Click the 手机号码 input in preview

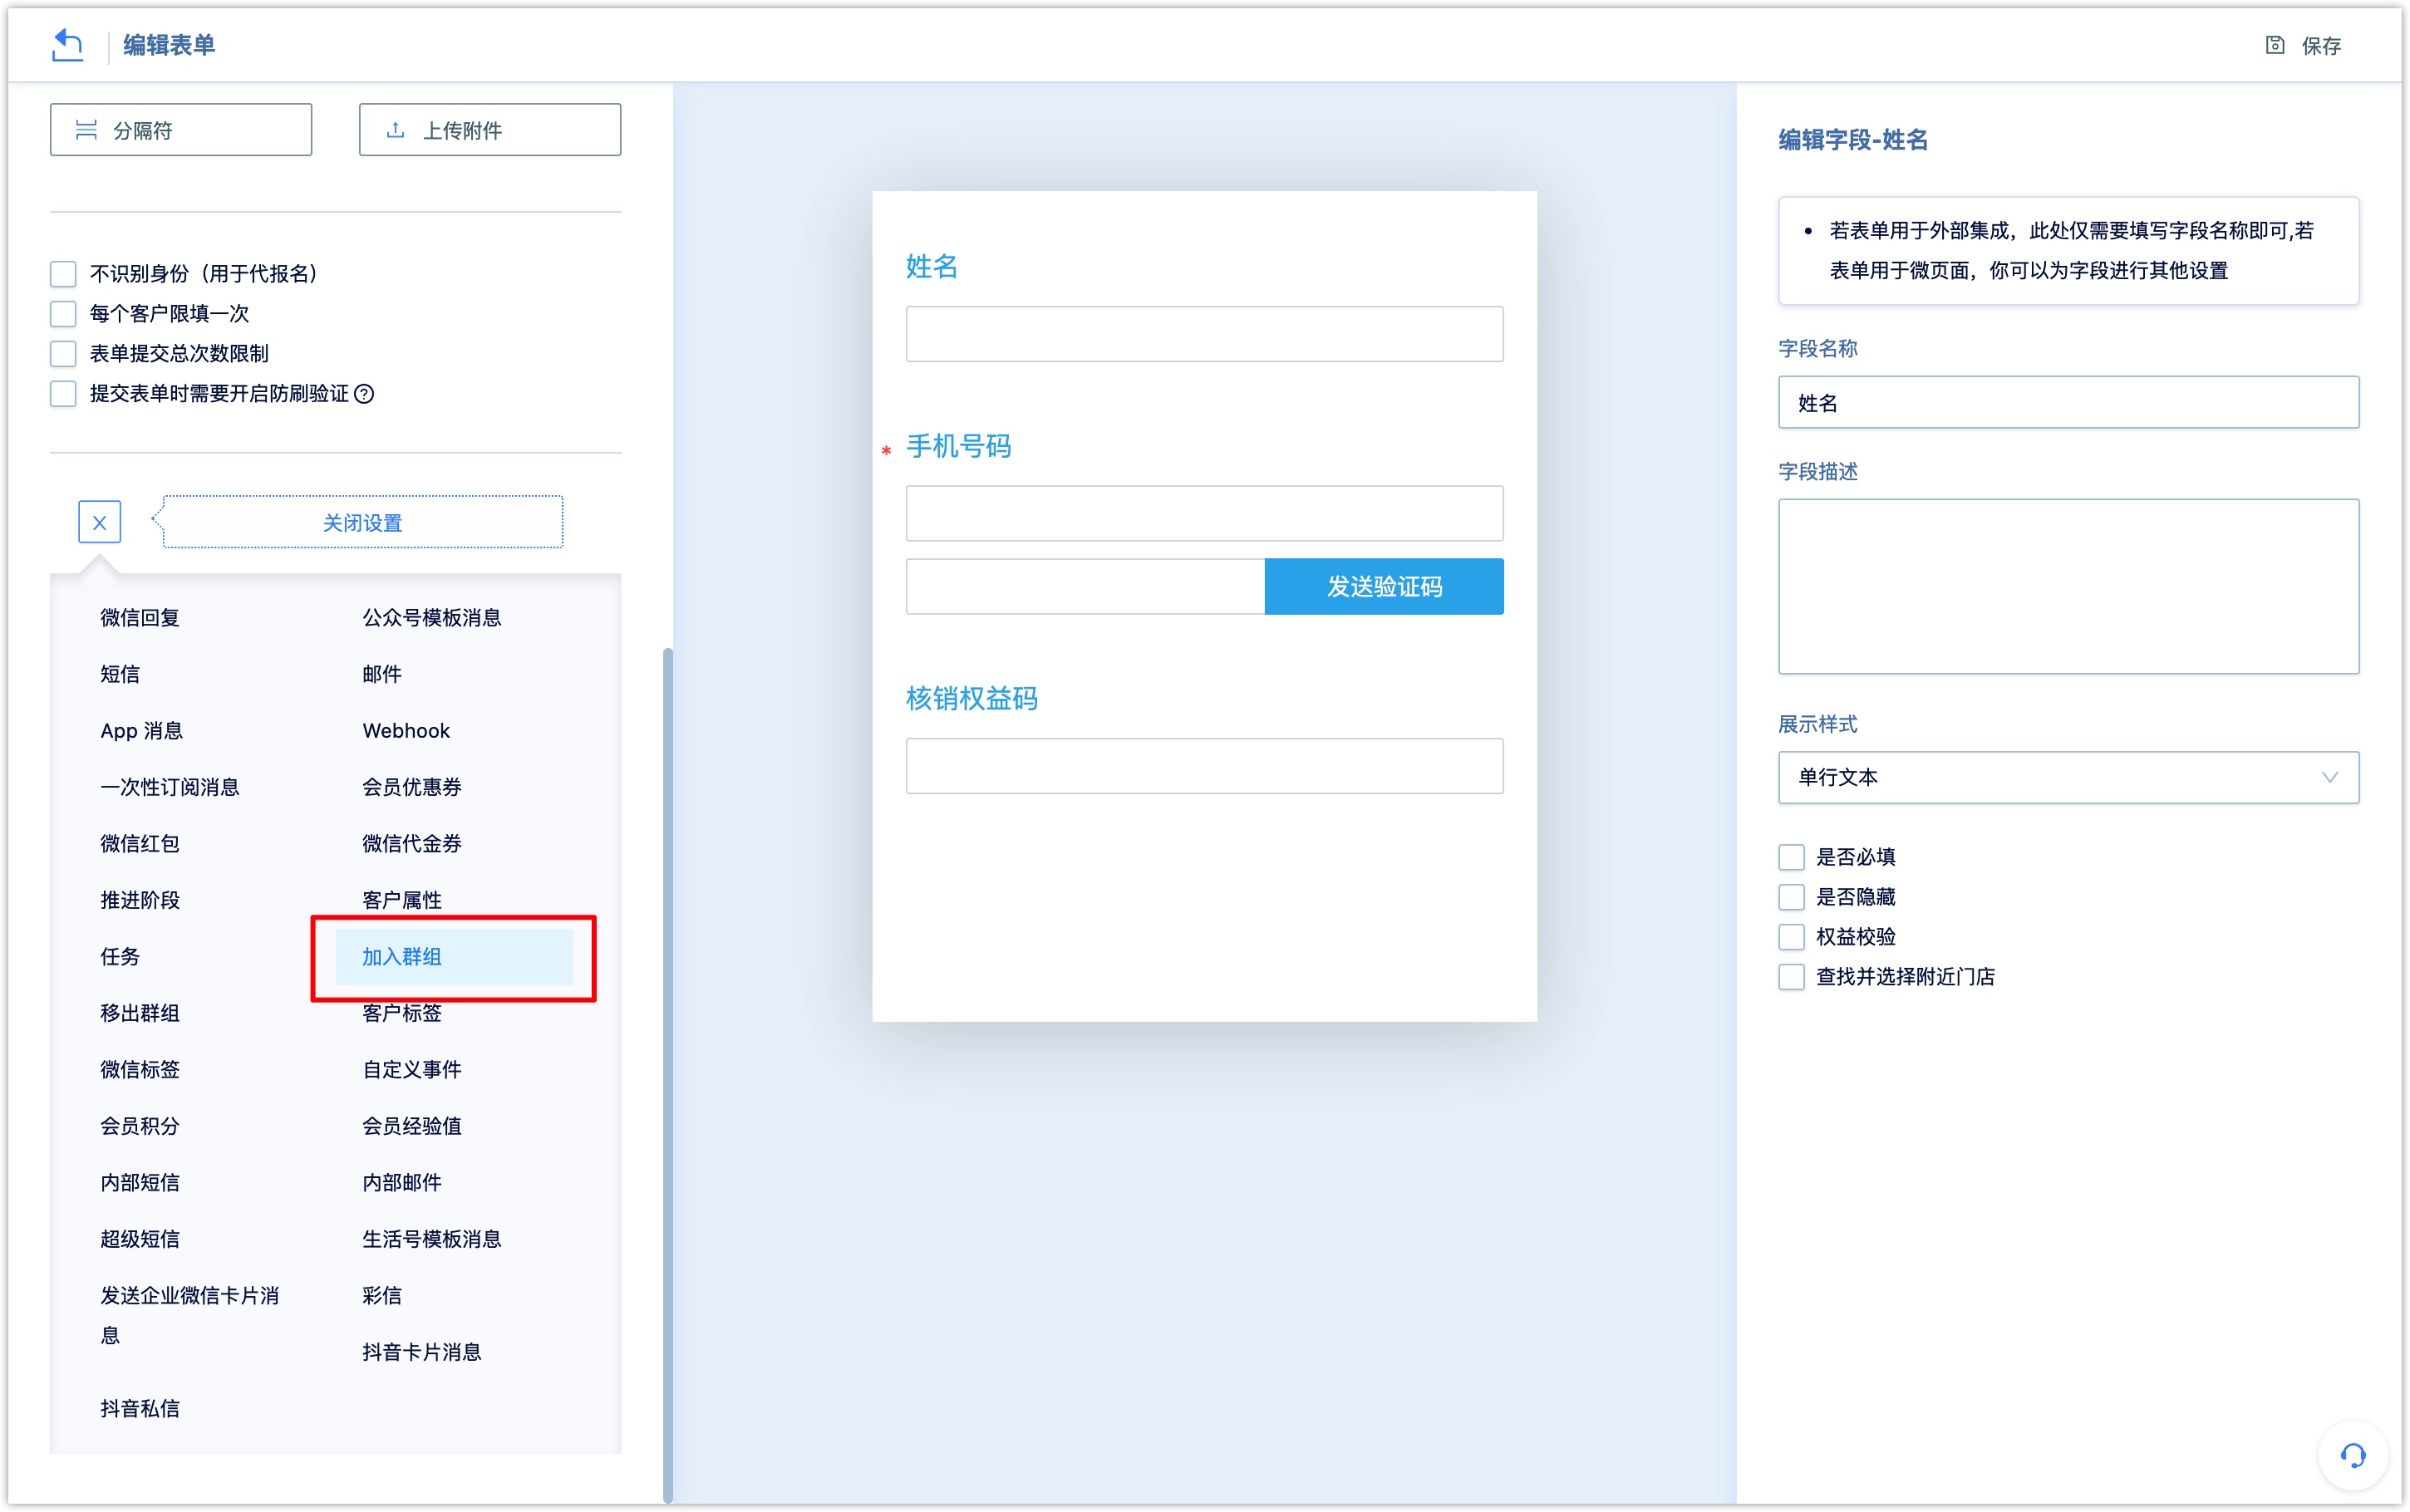coord(1204,514)
